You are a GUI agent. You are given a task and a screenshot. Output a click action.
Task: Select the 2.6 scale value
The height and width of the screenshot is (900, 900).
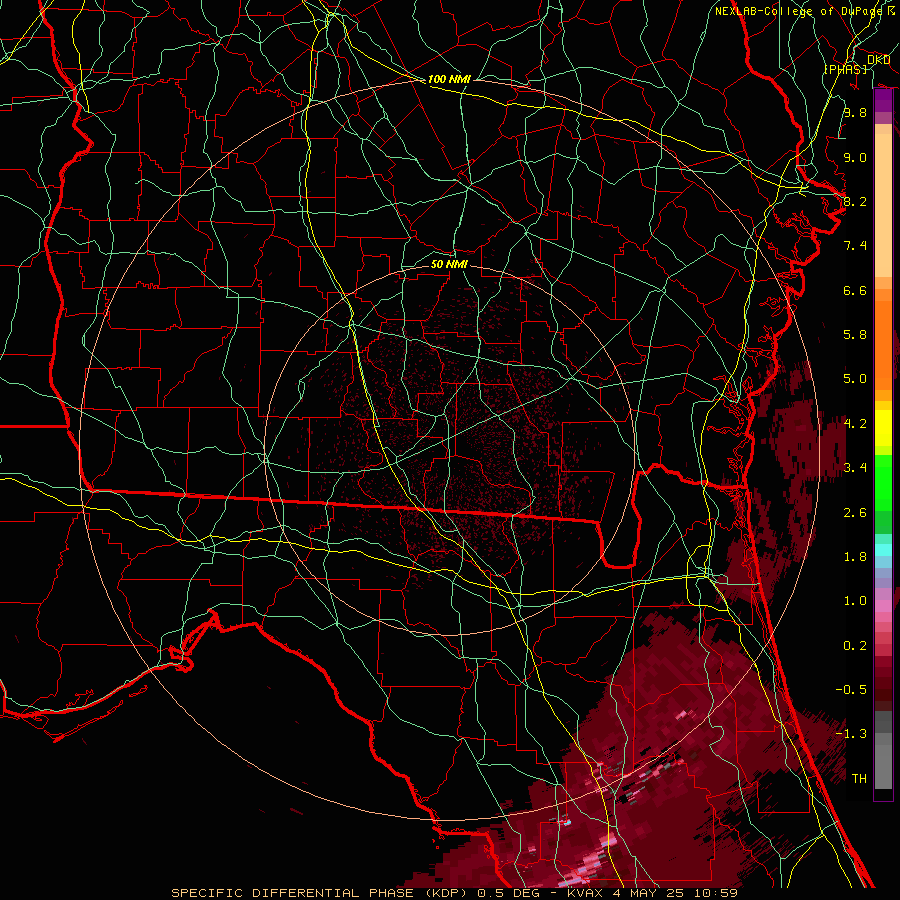[855, 513]
